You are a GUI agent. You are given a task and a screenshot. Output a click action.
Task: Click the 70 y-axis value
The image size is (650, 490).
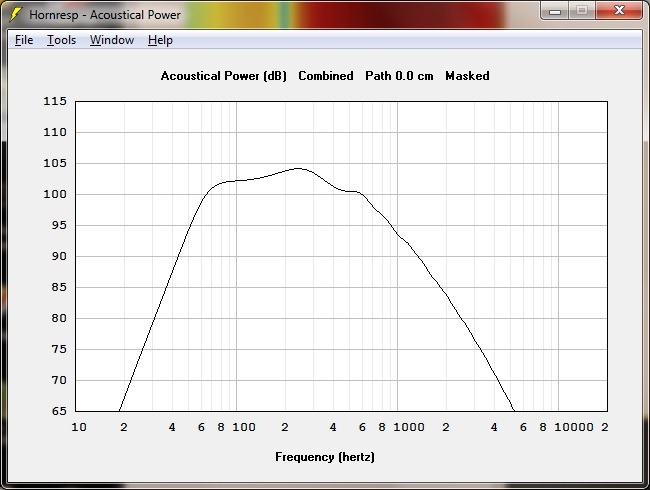[59, 380]
